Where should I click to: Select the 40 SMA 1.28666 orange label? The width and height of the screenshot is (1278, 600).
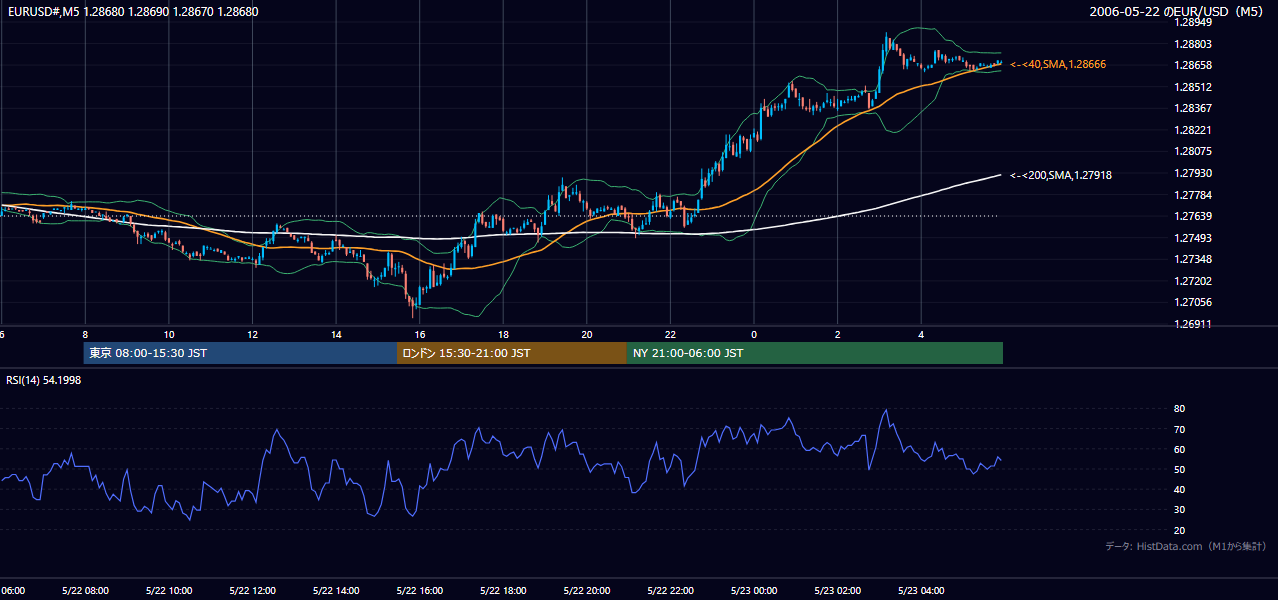click(1058, 64)
